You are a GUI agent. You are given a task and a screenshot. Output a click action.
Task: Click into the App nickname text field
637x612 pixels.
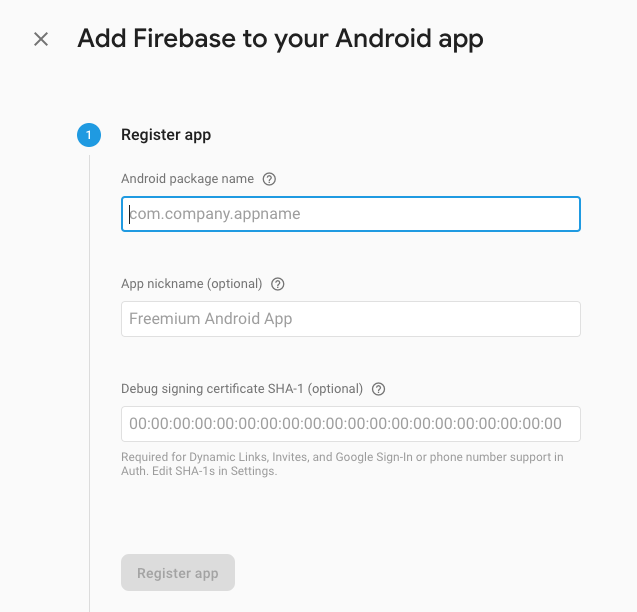pyautogui.click(x=350, y=319)
